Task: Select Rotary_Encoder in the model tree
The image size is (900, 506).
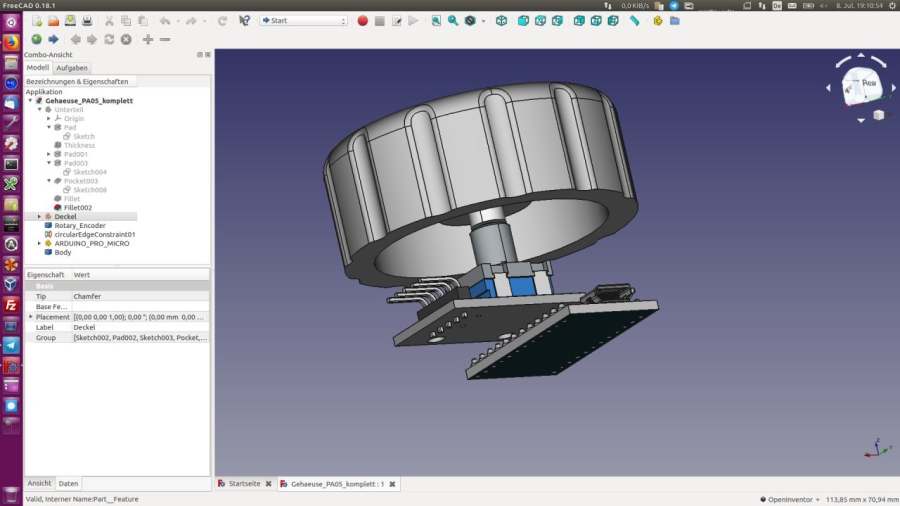Action: pyautogui.click(x=80, y=225)
